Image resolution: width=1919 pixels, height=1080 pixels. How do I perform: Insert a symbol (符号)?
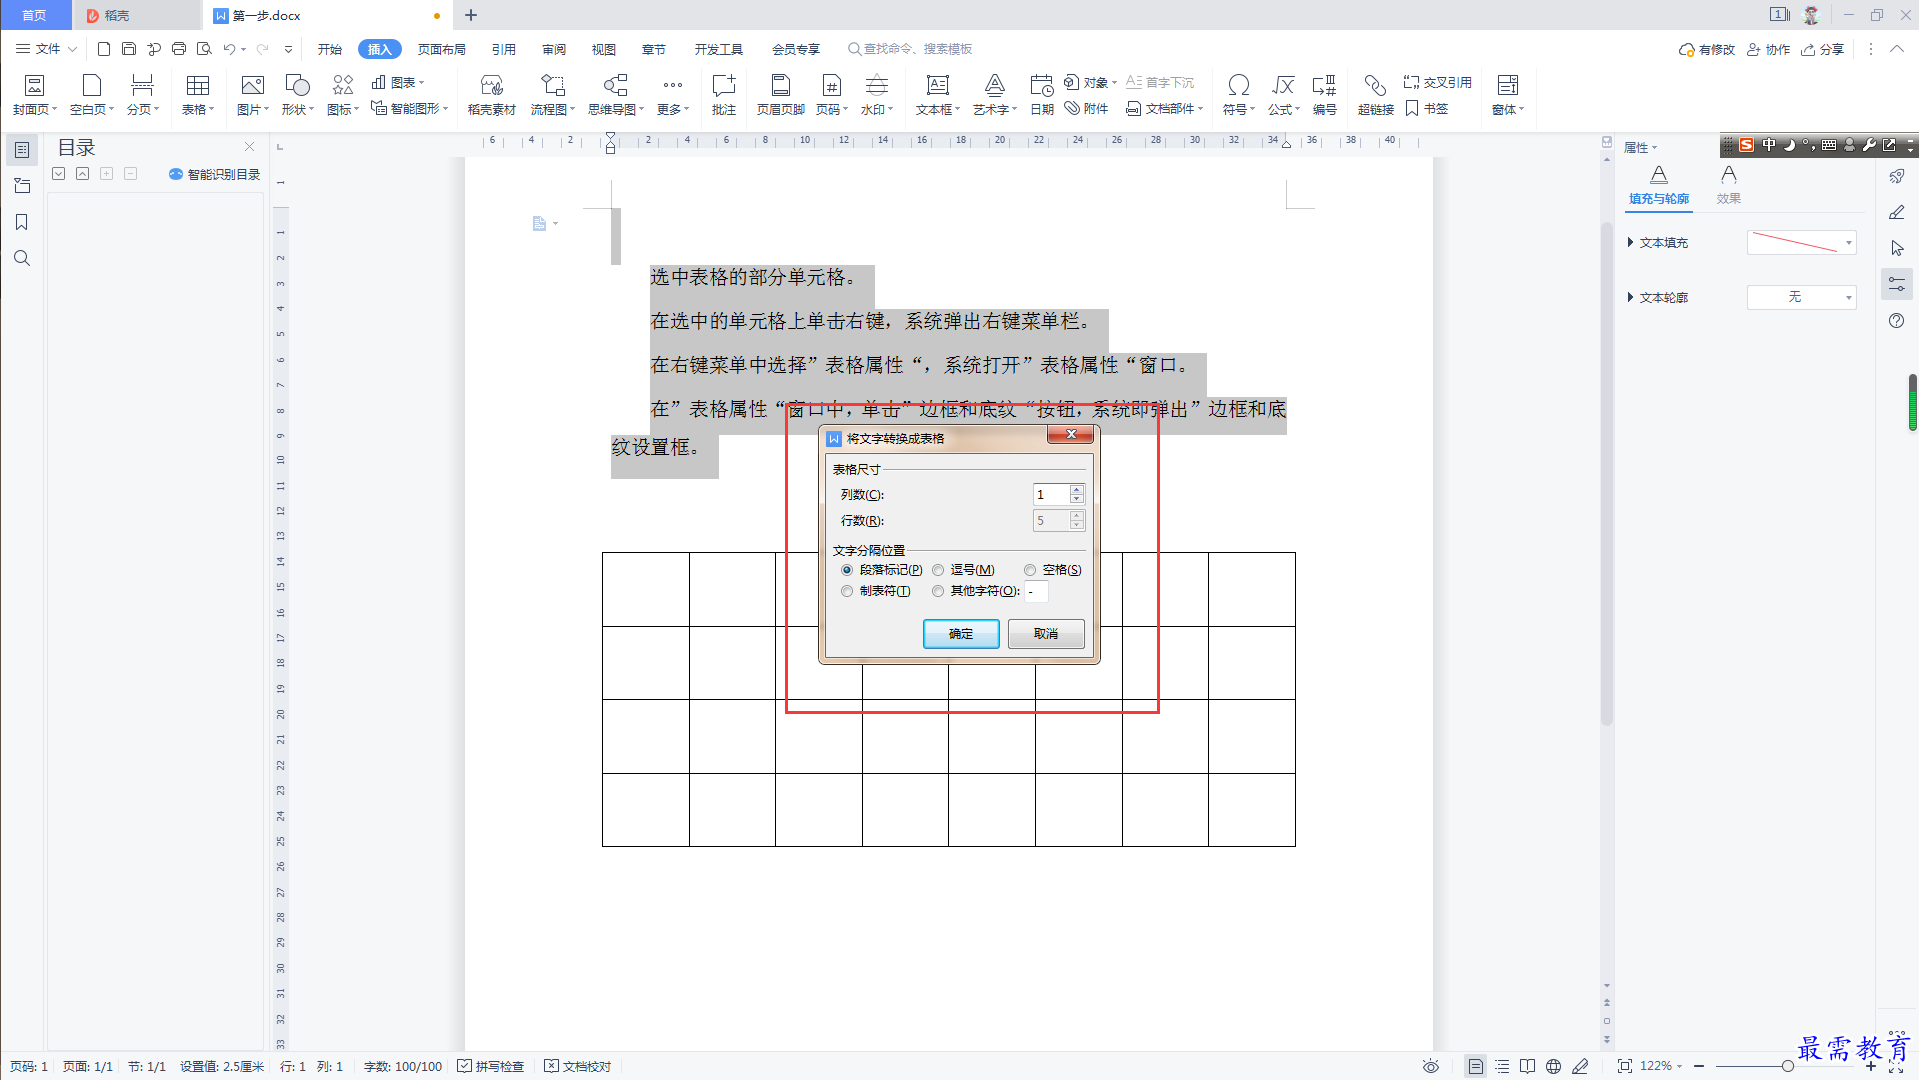[x=1238, y=95]
